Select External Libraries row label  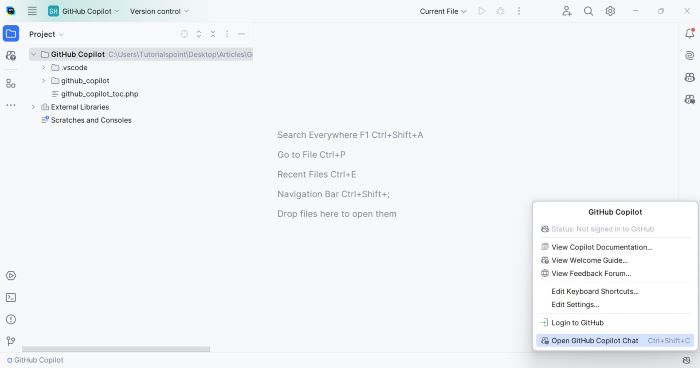[80, 107]
